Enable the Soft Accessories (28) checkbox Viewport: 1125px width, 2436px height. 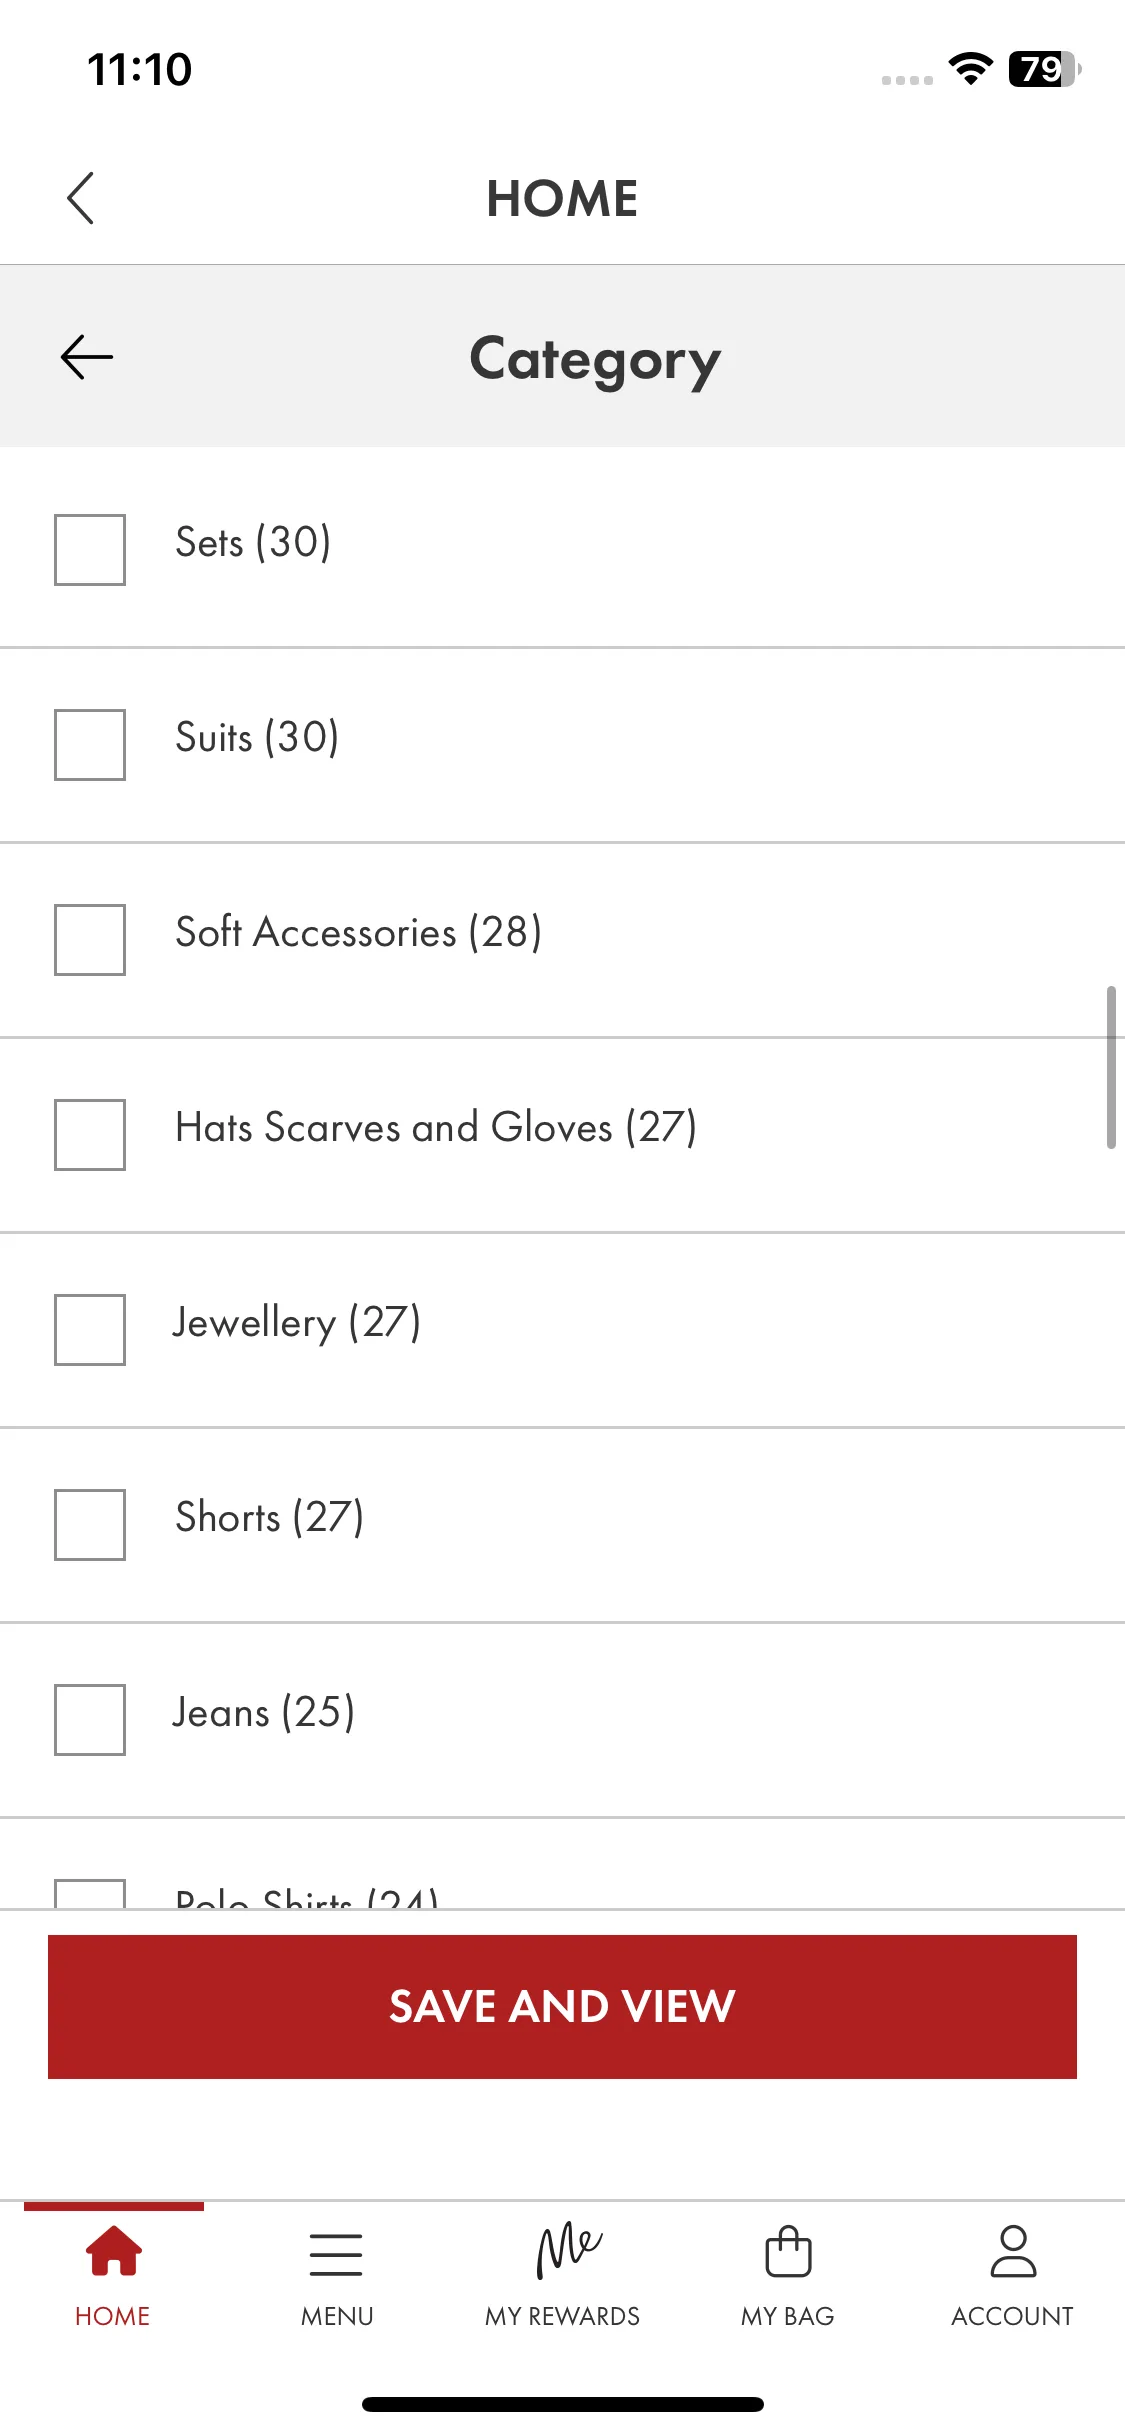(x=90, y=940)
